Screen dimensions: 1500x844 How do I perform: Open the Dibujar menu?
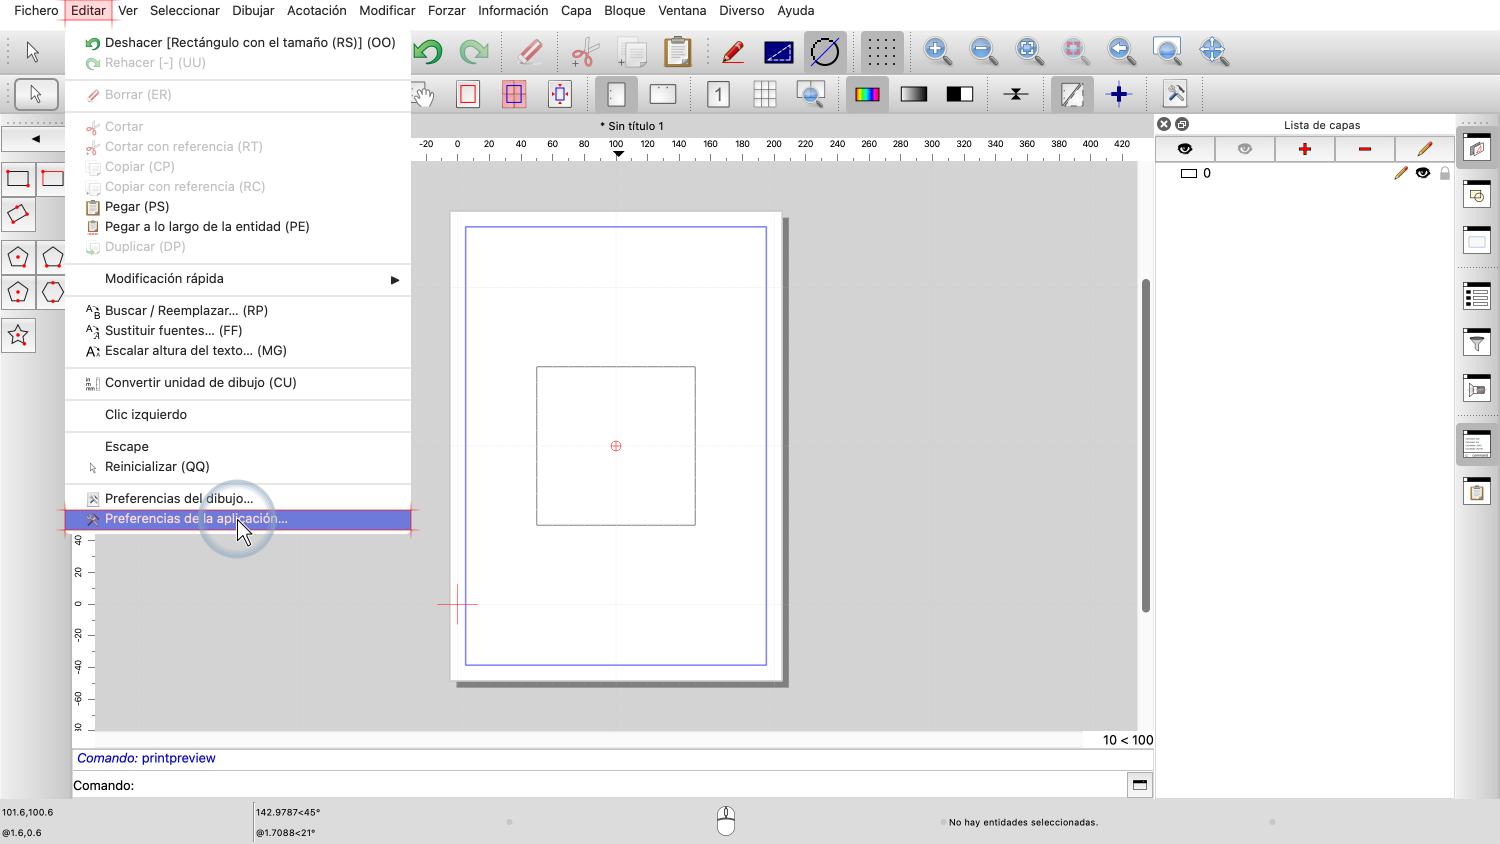coord(253,11)
